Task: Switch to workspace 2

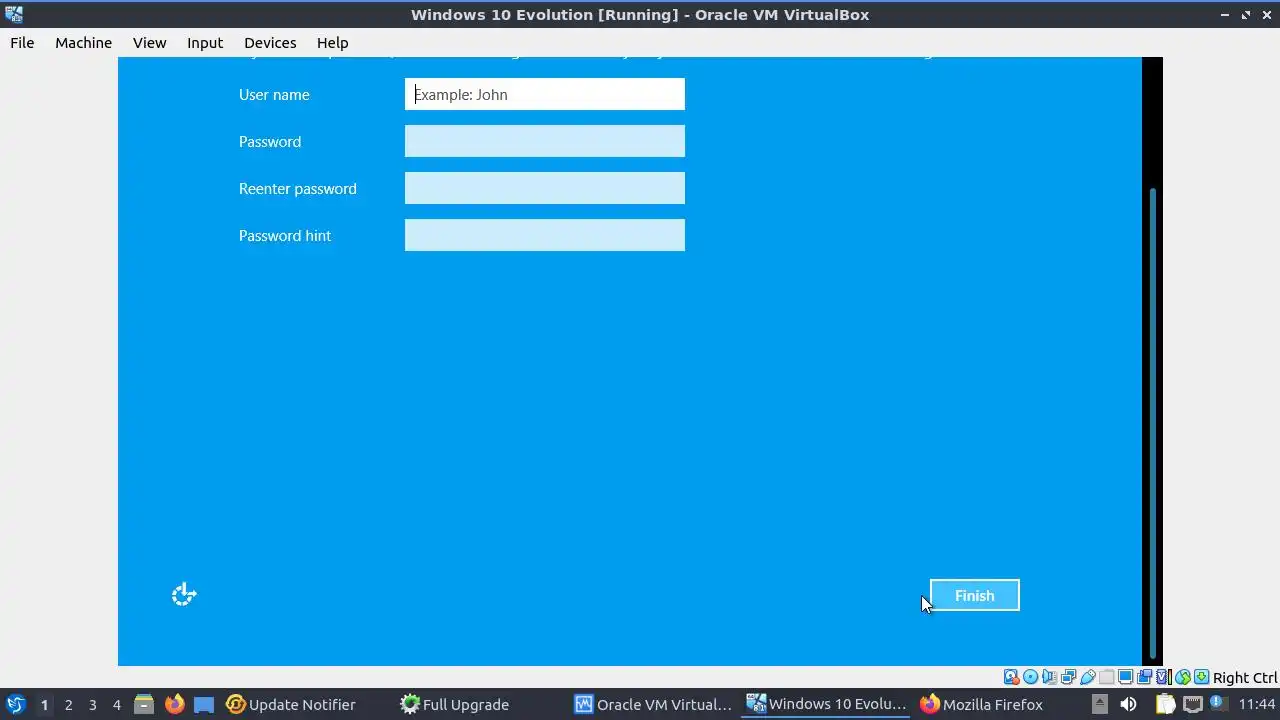Action: coord(68,704)
